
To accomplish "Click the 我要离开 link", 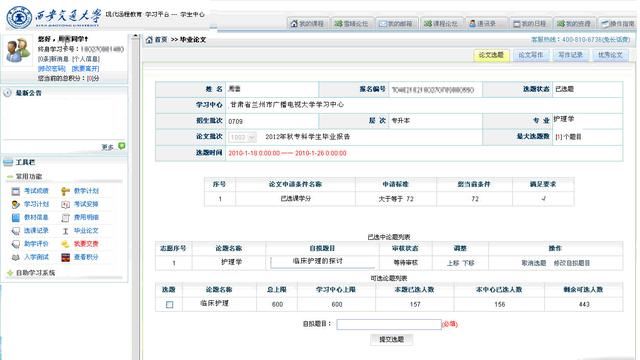I will pyautogui.click(x=85, y=69).
